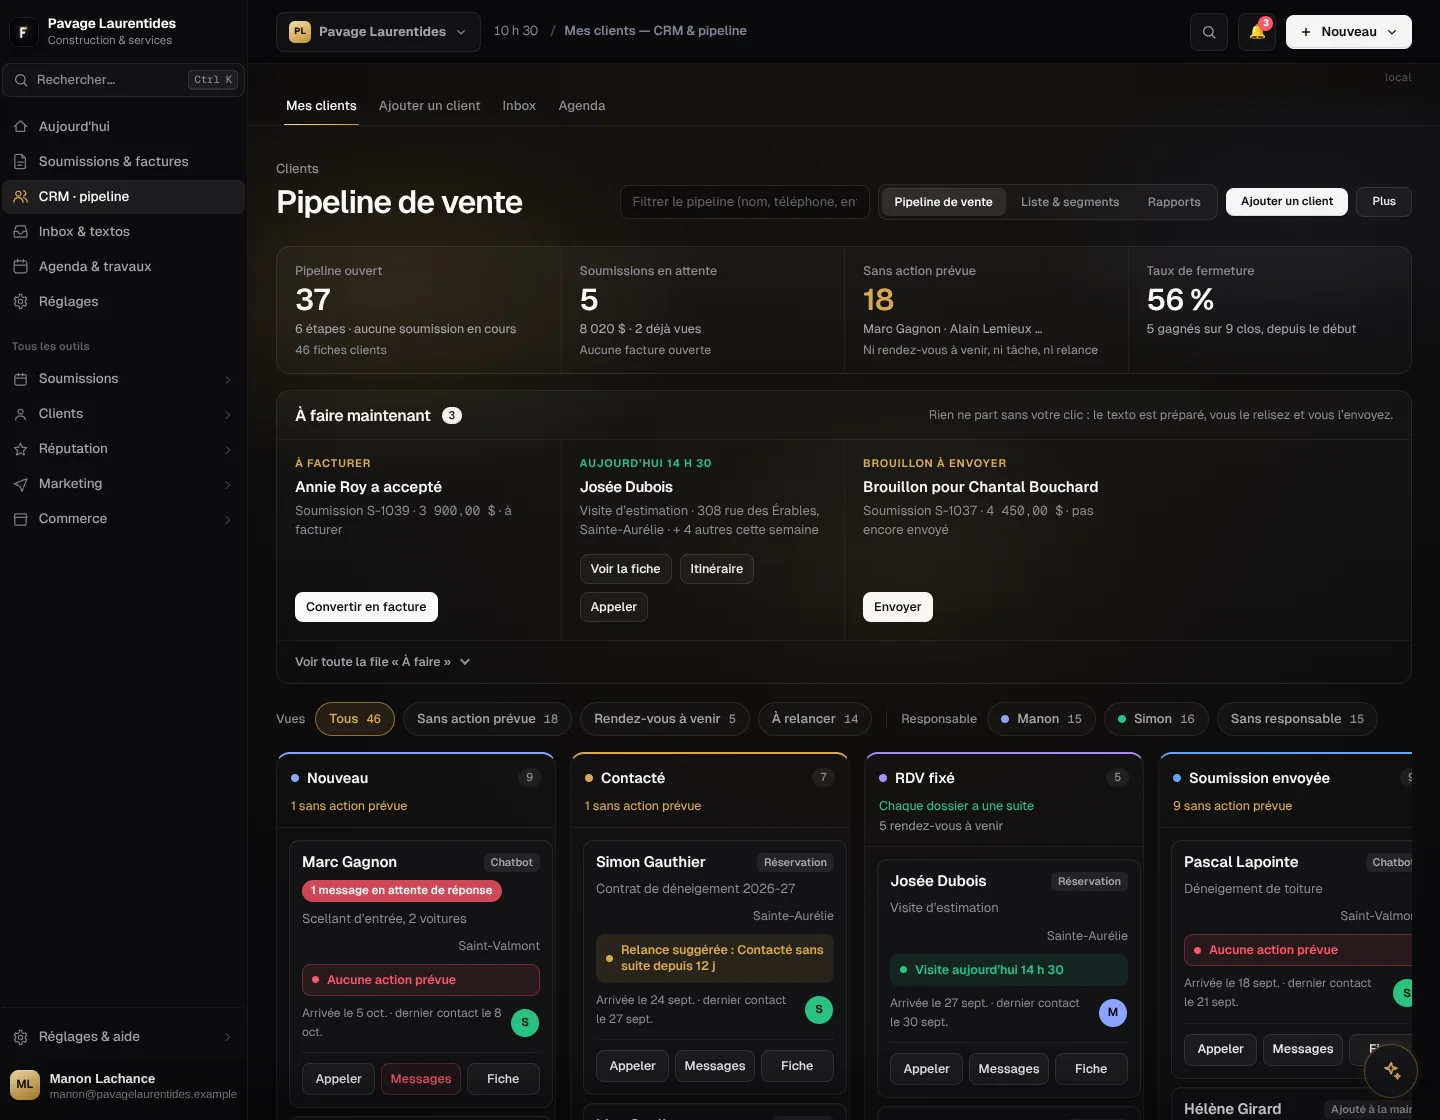1440x1120 pixels.
Task: Click Convertir en facture button
Action: click(x=366, y=607)
